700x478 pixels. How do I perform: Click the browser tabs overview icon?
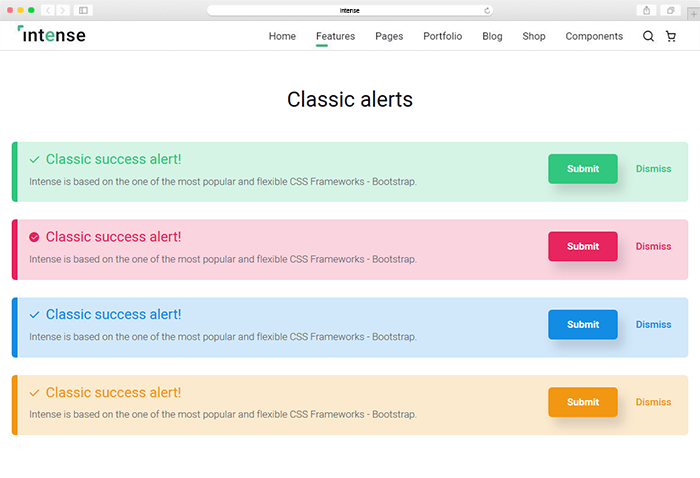coord(671,10)
